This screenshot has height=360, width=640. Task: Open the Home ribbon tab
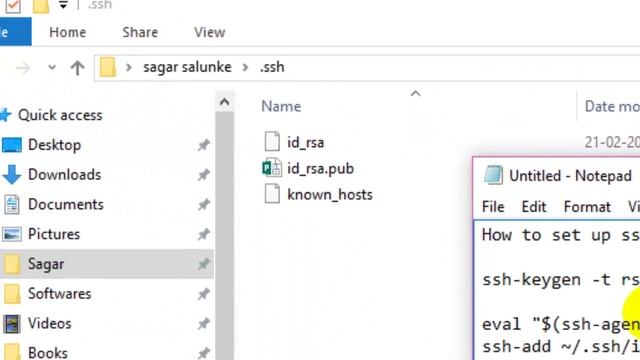tap(67, 32)
